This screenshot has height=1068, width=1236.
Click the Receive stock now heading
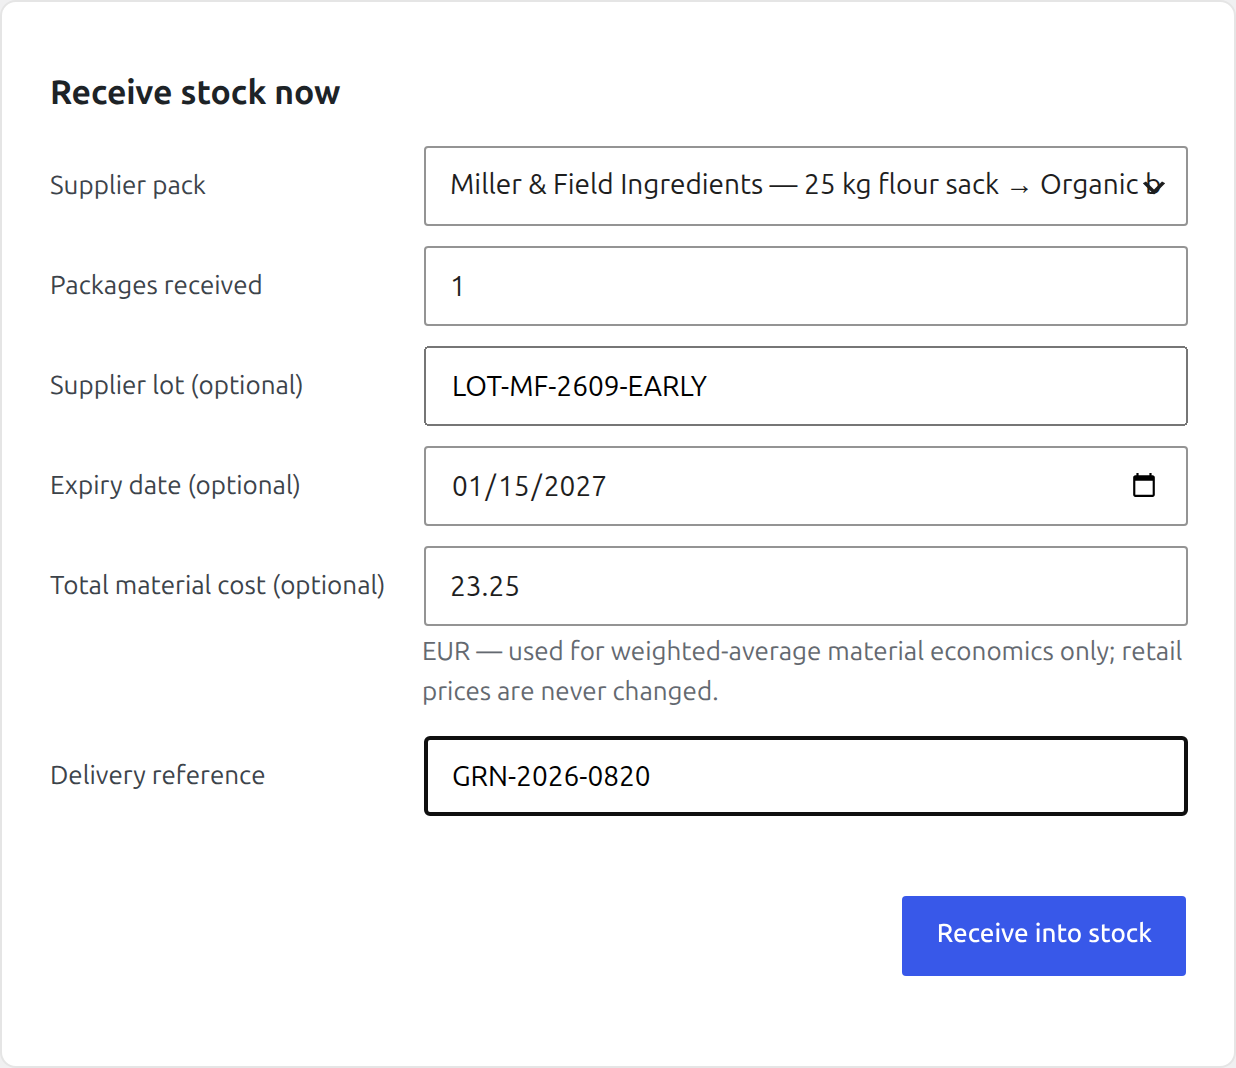point(195,93)
